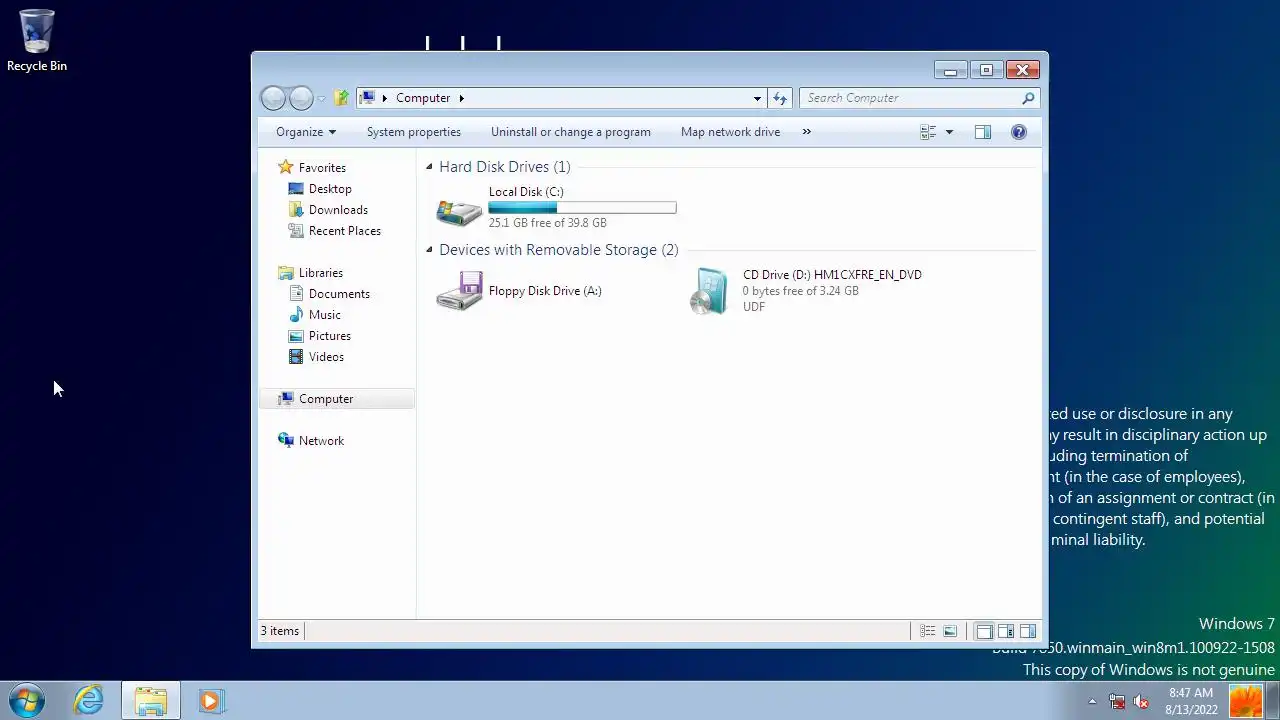1280x720 pixels.
Task: Click the network status tray icon
Action: pyautogui.click(x=1117, y=702)
